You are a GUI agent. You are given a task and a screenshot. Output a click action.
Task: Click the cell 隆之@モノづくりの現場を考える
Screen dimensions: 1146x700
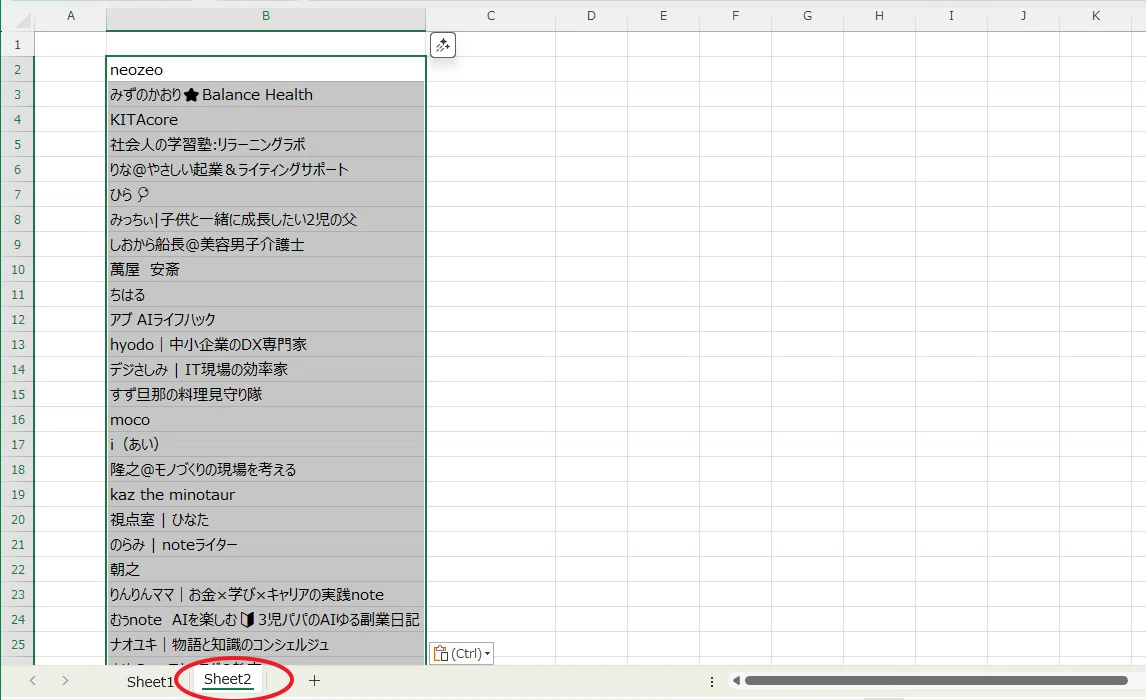[x=266, y=469]
